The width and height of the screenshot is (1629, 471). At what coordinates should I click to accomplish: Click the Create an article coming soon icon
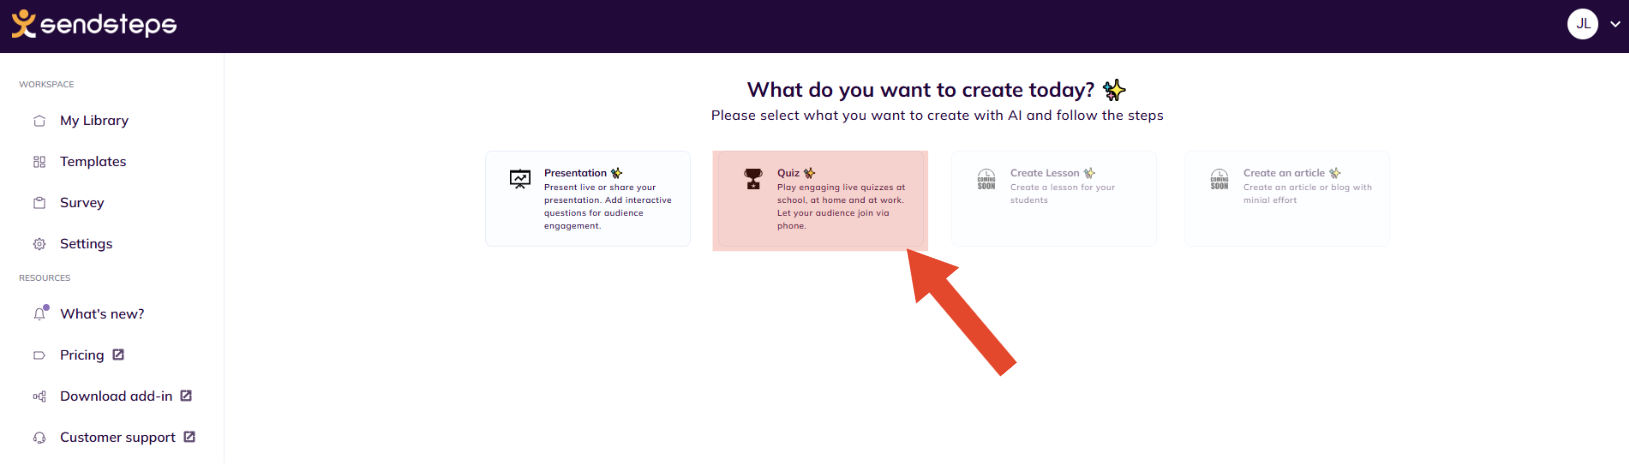[x=1219, y=179]
